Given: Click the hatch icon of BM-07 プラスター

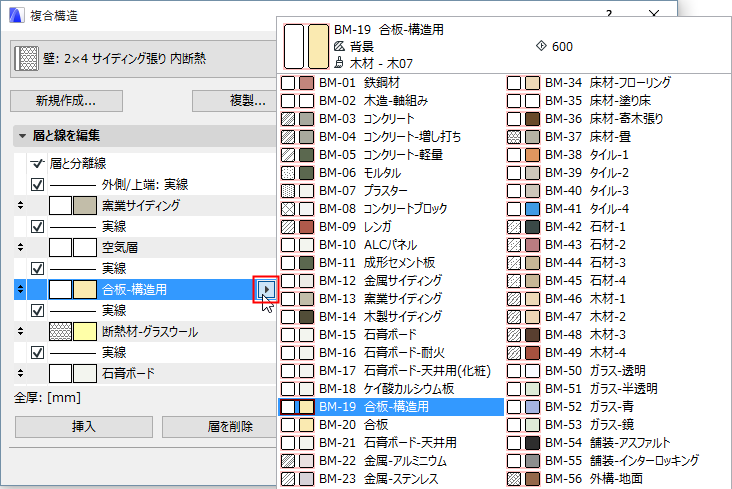Looking at the screenshot, I should 288,191.
